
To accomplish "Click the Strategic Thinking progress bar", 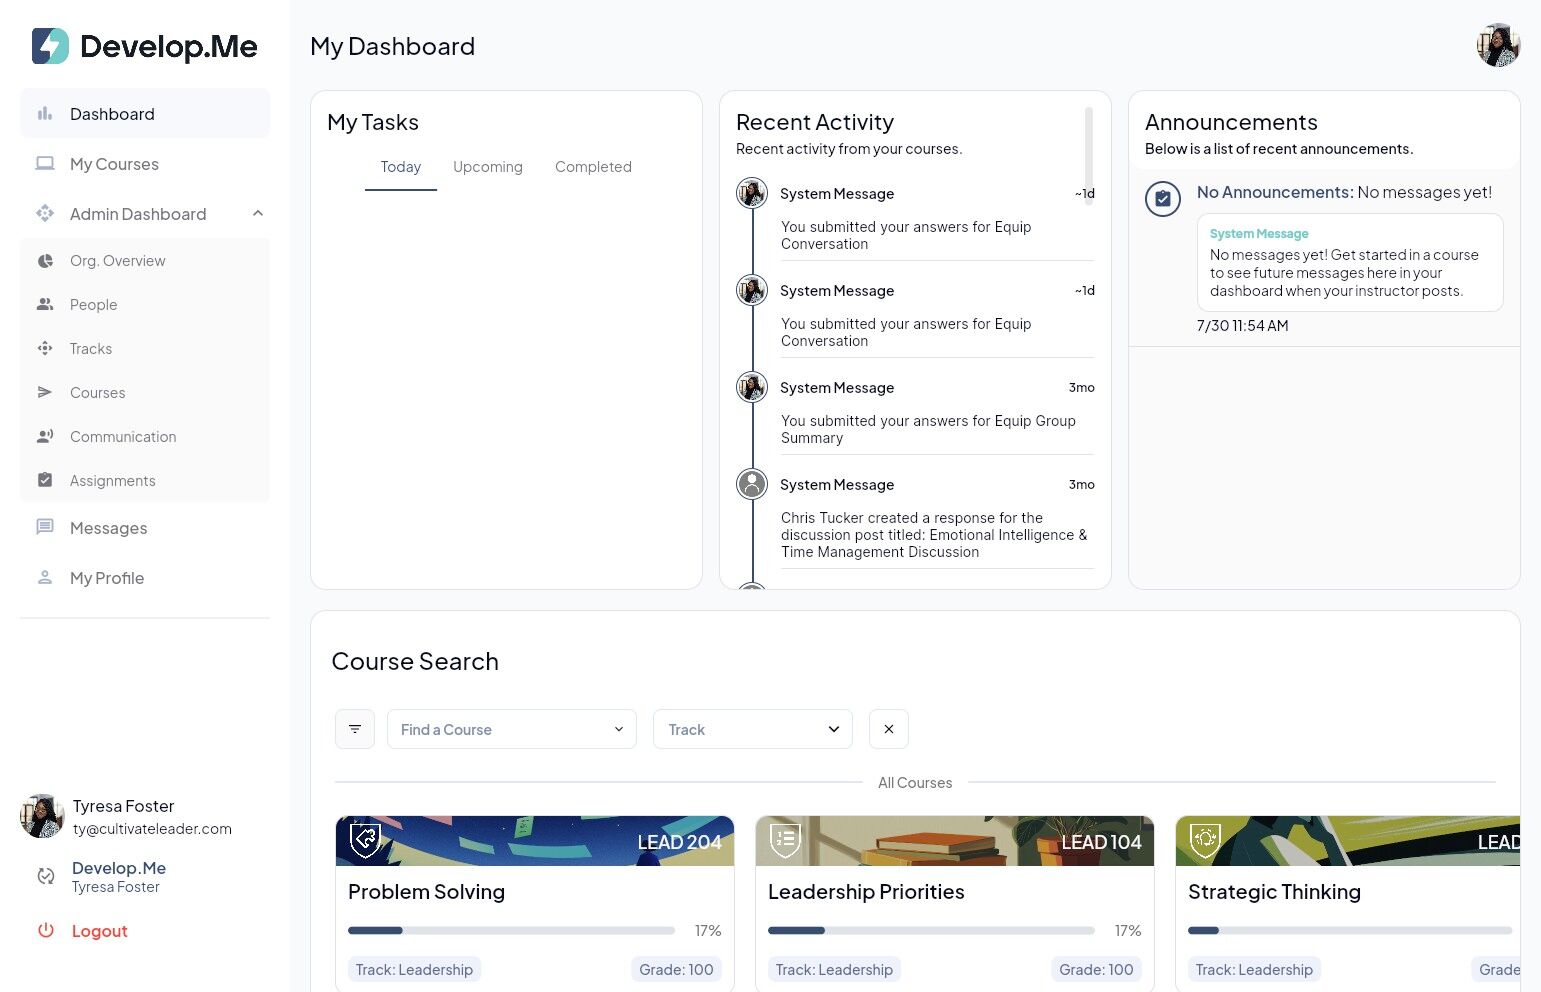I will (1350, 930).
